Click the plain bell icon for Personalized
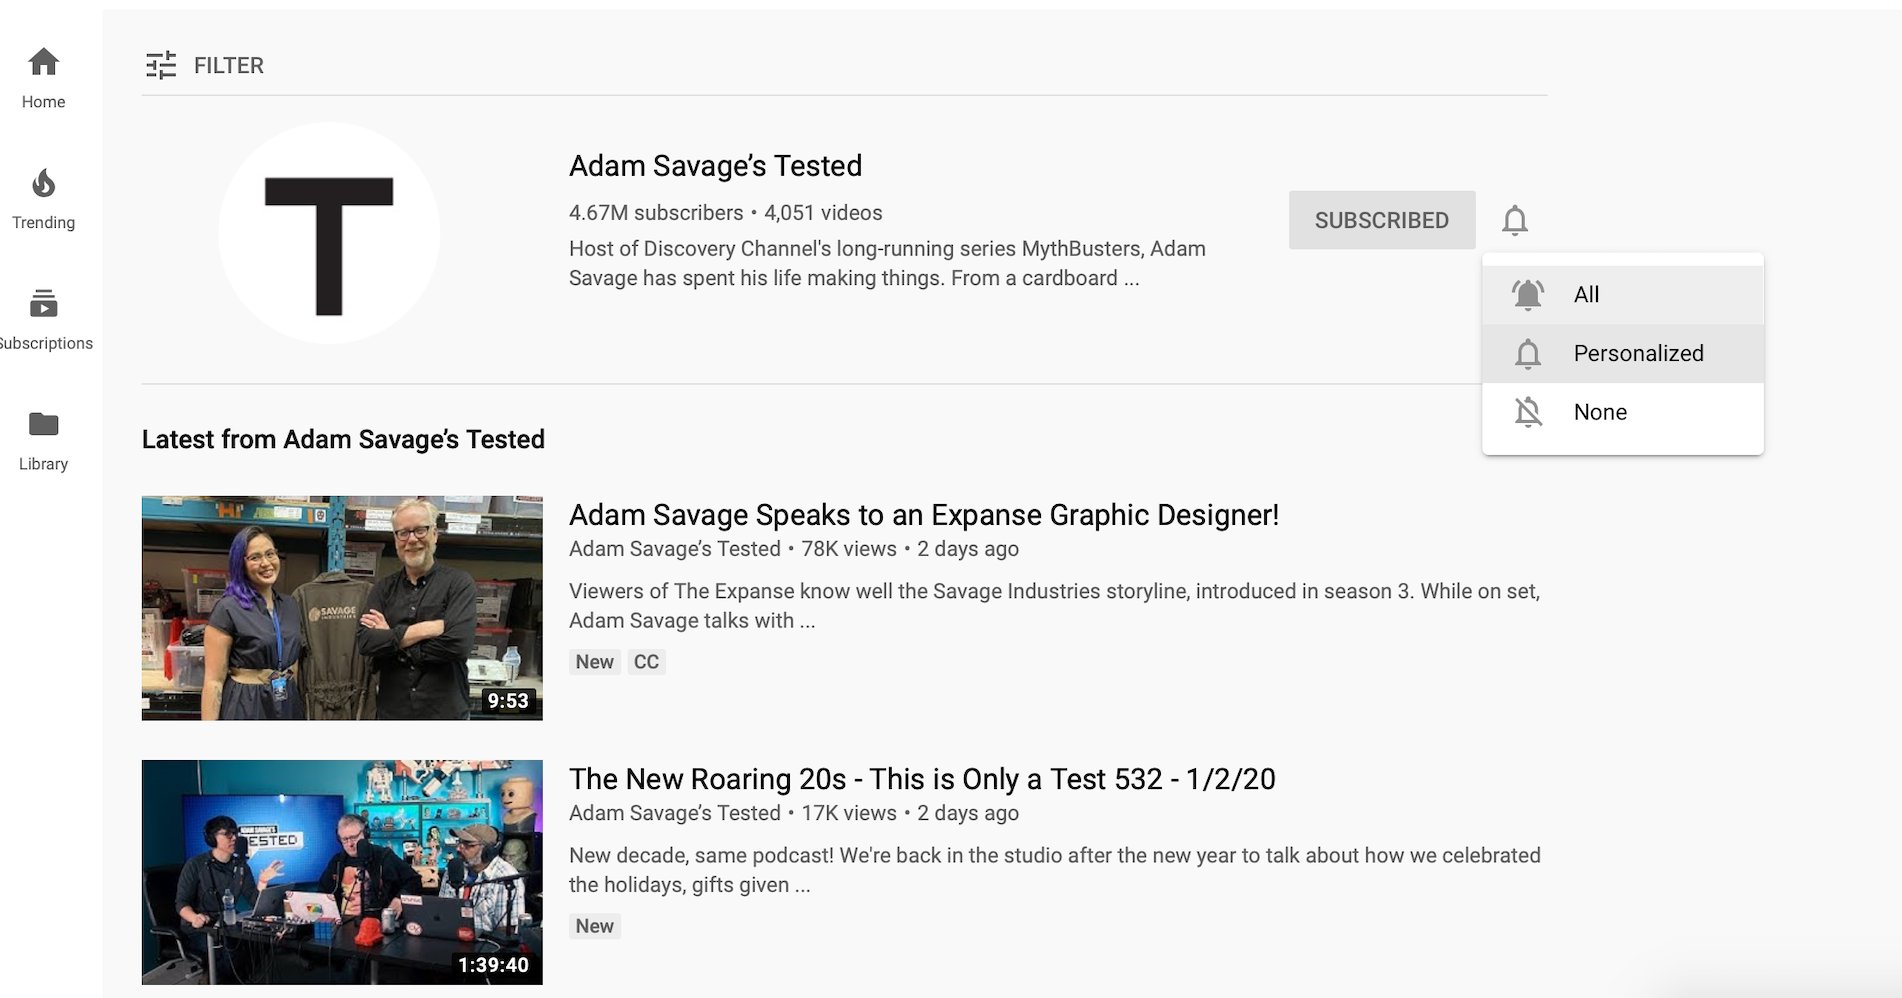The image size is (1902, 998). (1528, 354)
